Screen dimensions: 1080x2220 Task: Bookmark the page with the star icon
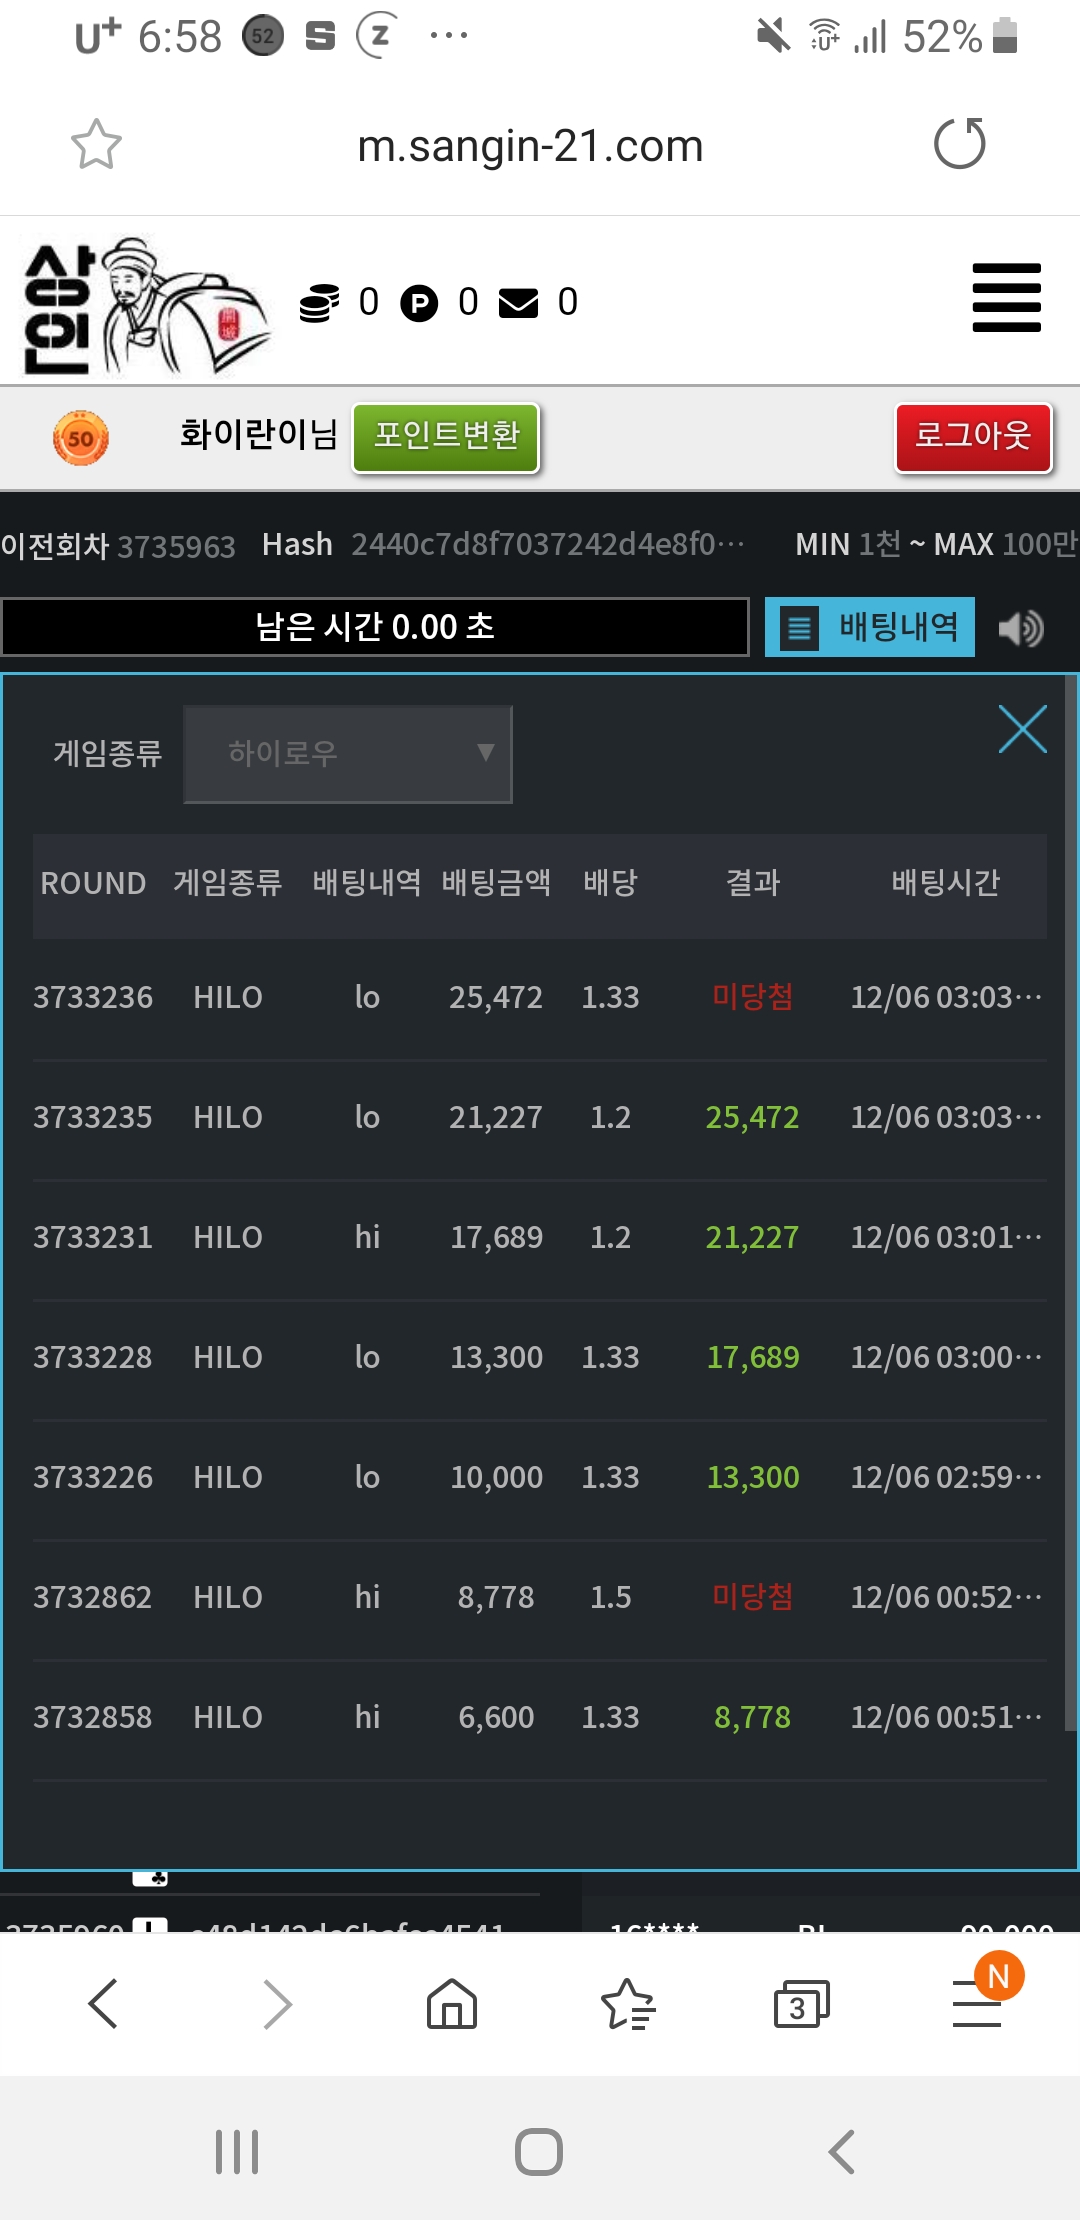[96, 145]
